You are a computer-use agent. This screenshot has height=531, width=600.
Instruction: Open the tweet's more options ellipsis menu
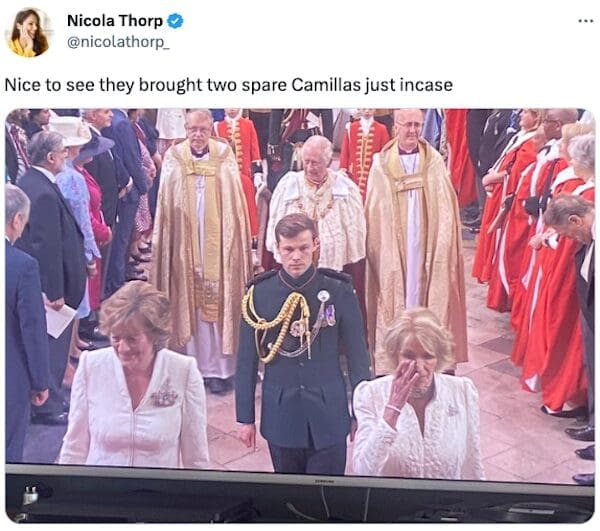click(585, 20)
